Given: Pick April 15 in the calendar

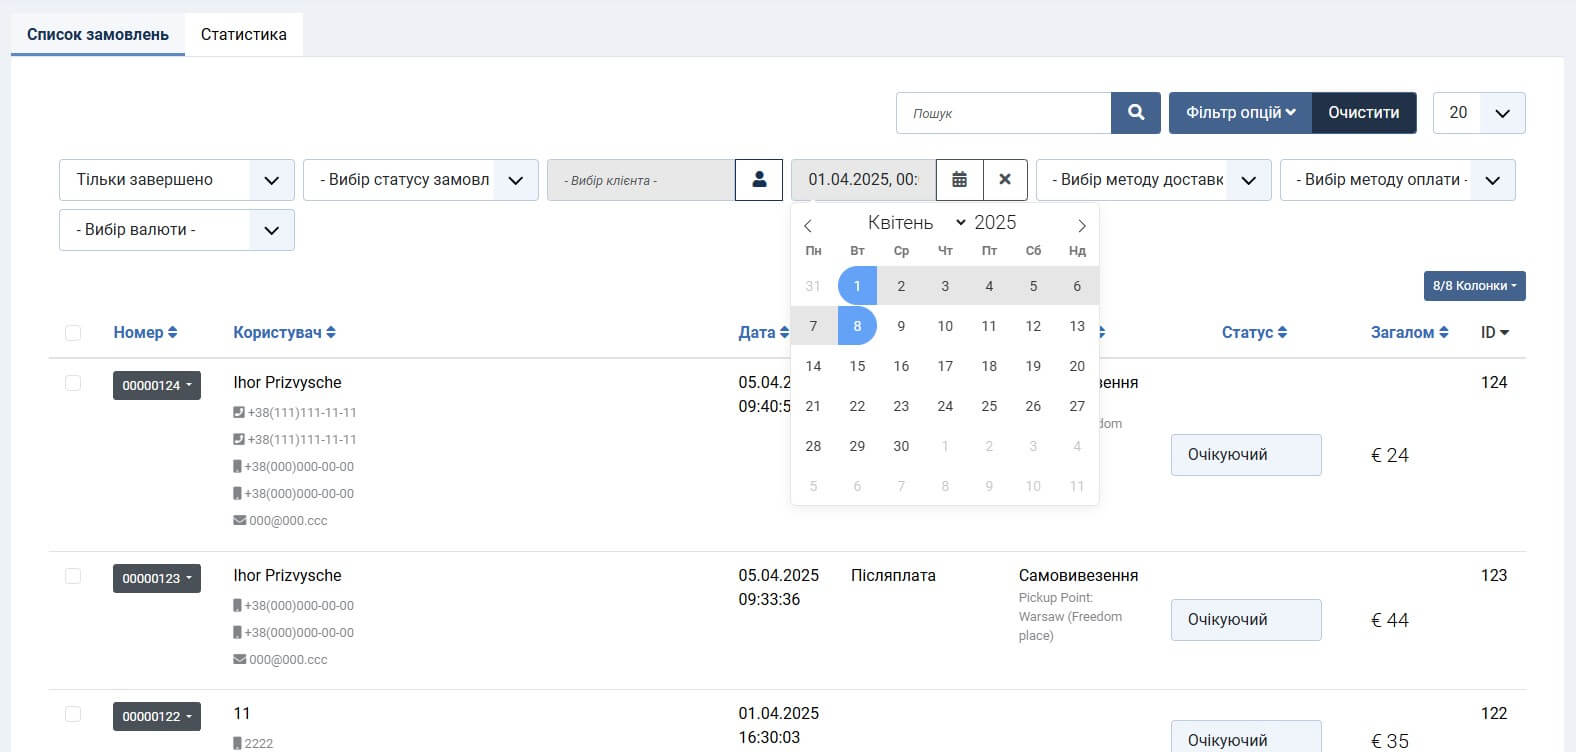Looking at the screenshot, I should [x=857, y=366].
